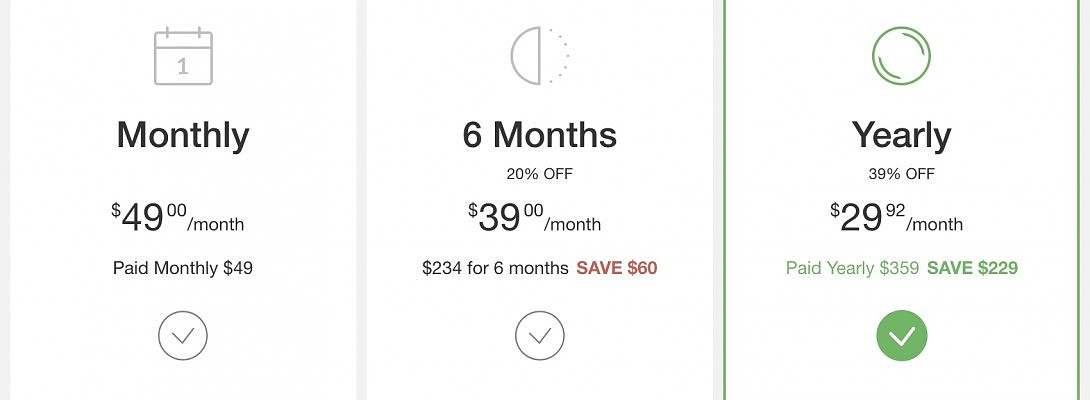Toggle the green Yearly plan checkmark
This screenshot has width=1090, height=400.
pos(902,336)
